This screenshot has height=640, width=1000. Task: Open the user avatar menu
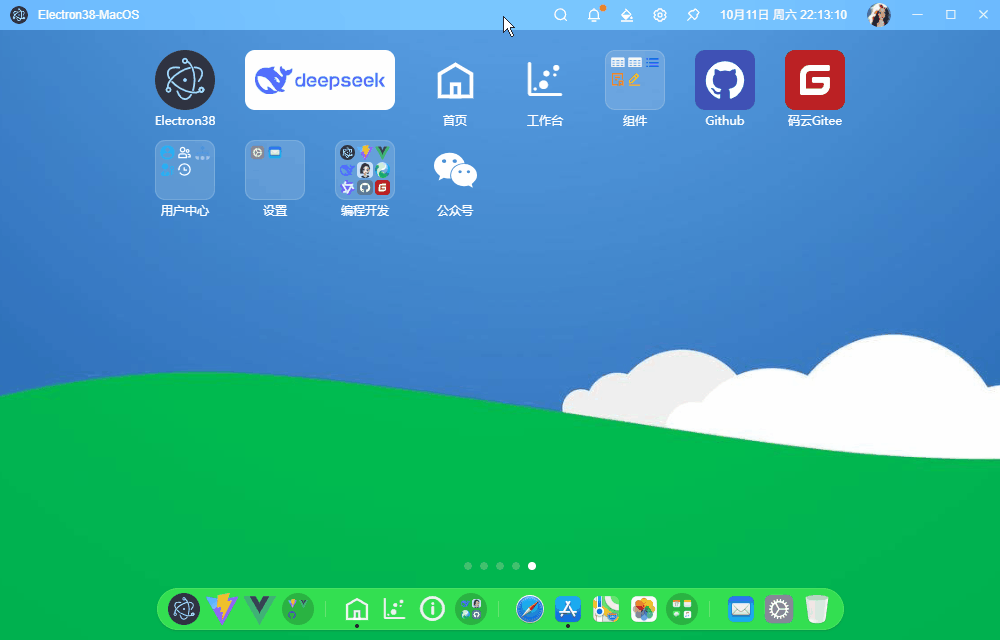click(x=879, y=15)
